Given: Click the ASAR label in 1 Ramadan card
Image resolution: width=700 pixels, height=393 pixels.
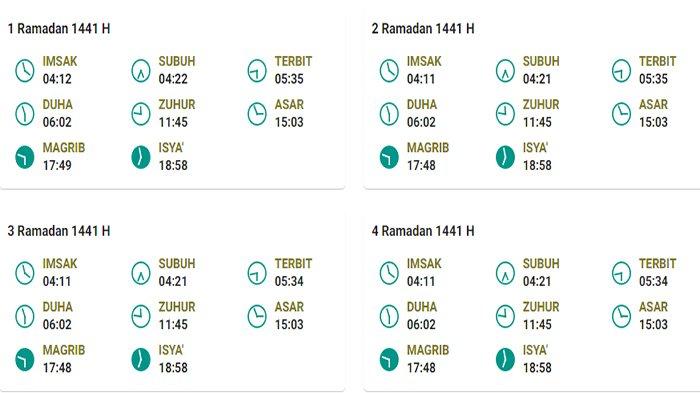Looking at the screenshot, I should pyautogui.click(x=289, y=105).
